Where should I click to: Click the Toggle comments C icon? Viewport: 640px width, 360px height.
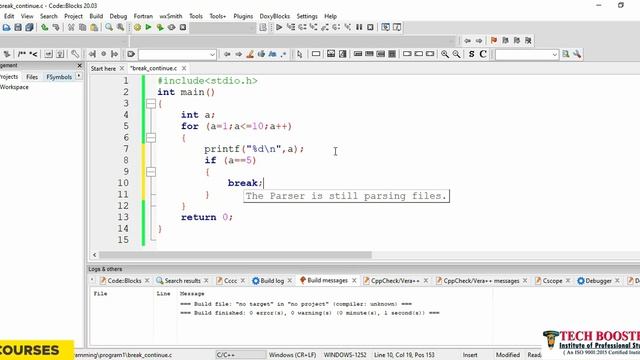coord(483,54)
